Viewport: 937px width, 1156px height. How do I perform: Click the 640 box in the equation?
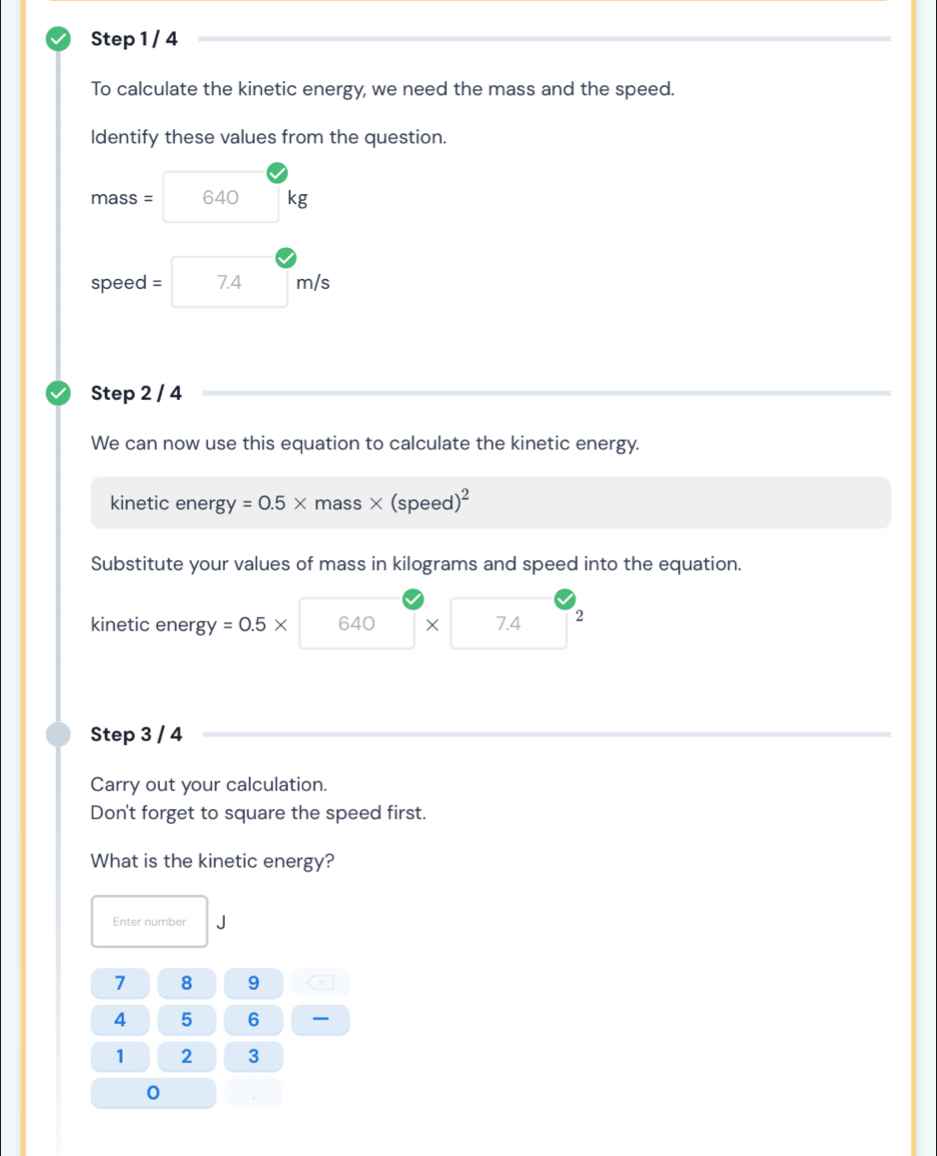coord(357,625)
